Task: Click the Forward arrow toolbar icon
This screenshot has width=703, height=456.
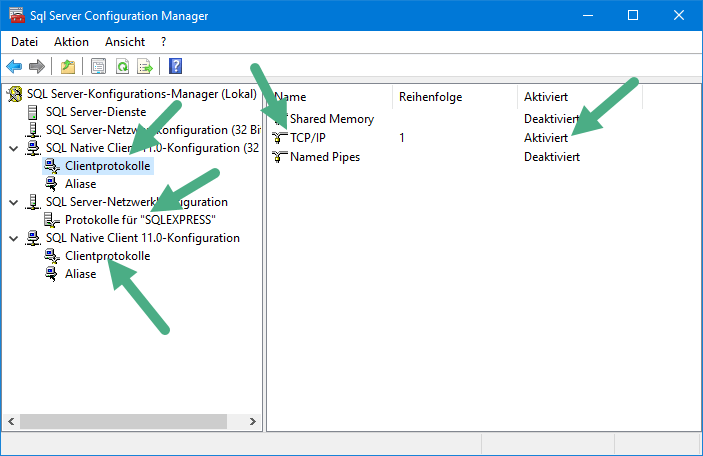Action: (x=37, y=67)
